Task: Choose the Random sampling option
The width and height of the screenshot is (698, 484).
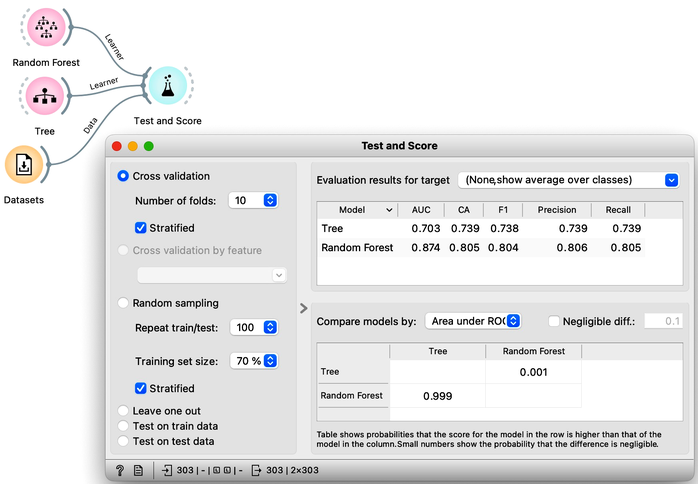Action: coord(123,303)
